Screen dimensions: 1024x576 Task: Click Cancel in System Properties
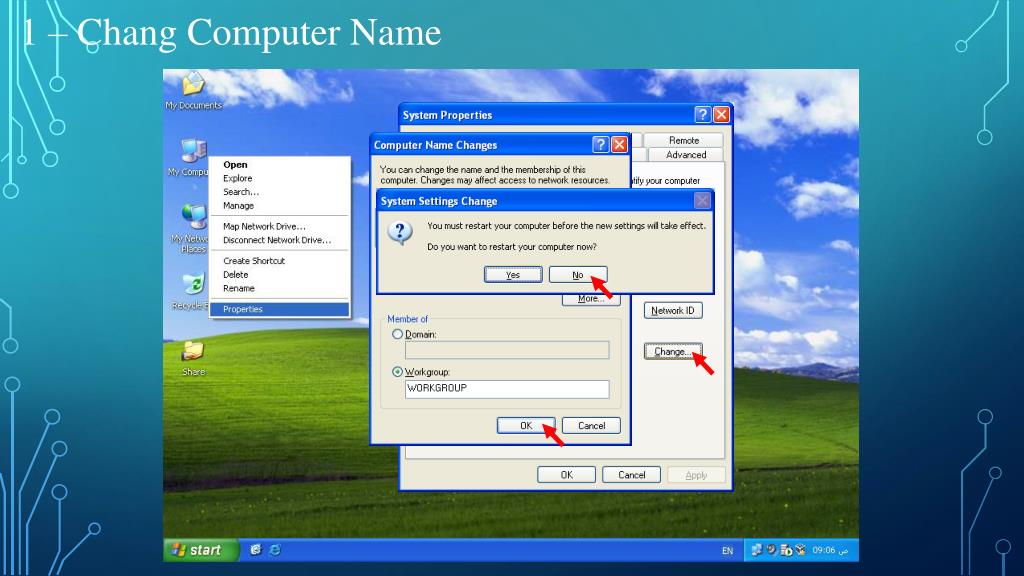pyautogui.click(x=632, y=475)
